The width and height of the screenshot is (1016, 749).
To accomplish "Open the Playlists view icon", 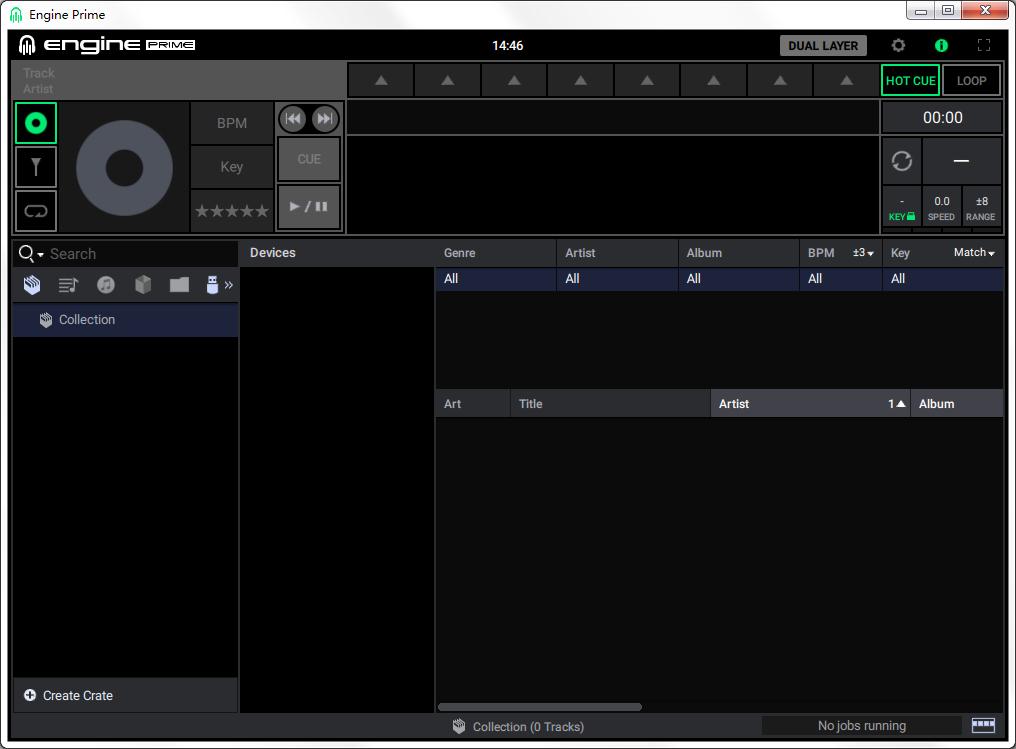I will (x=68, y=286).
